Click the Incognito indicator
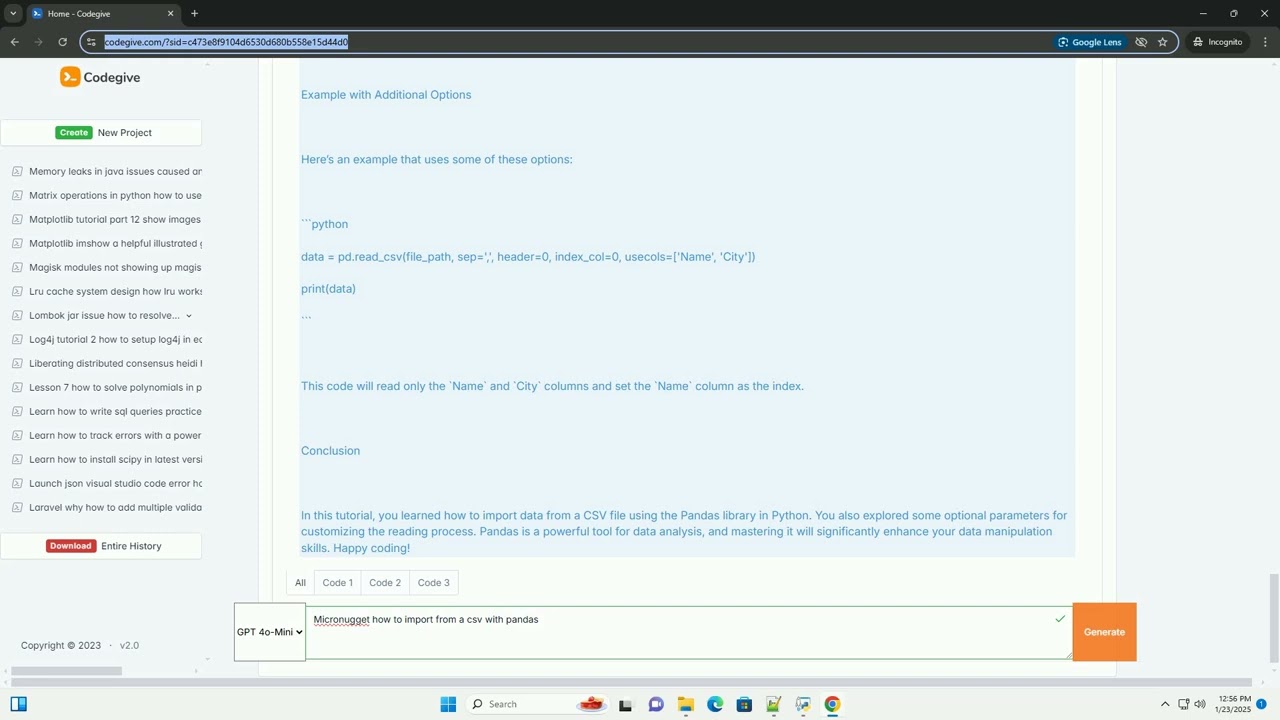Screen dimensions: 1280x720 pos(1218,42)
